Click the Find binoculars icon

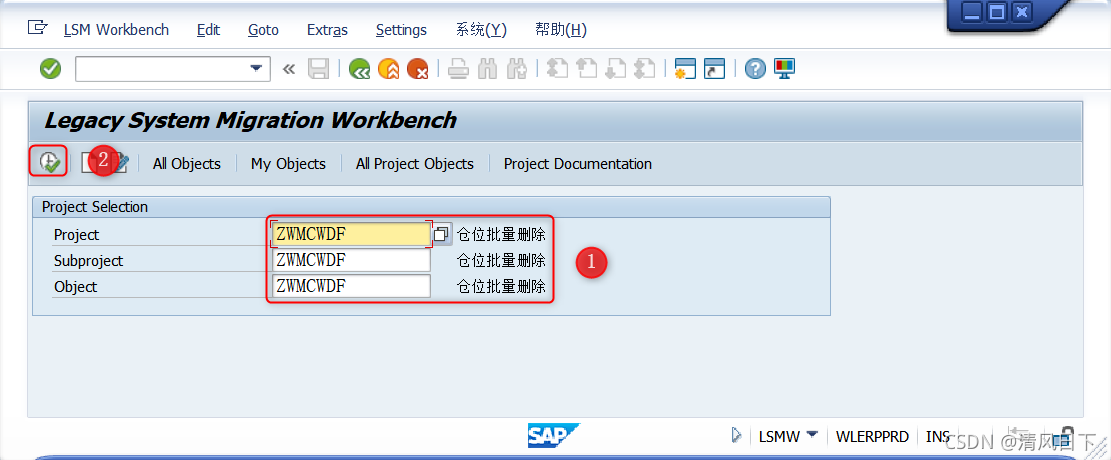point(487,69)
